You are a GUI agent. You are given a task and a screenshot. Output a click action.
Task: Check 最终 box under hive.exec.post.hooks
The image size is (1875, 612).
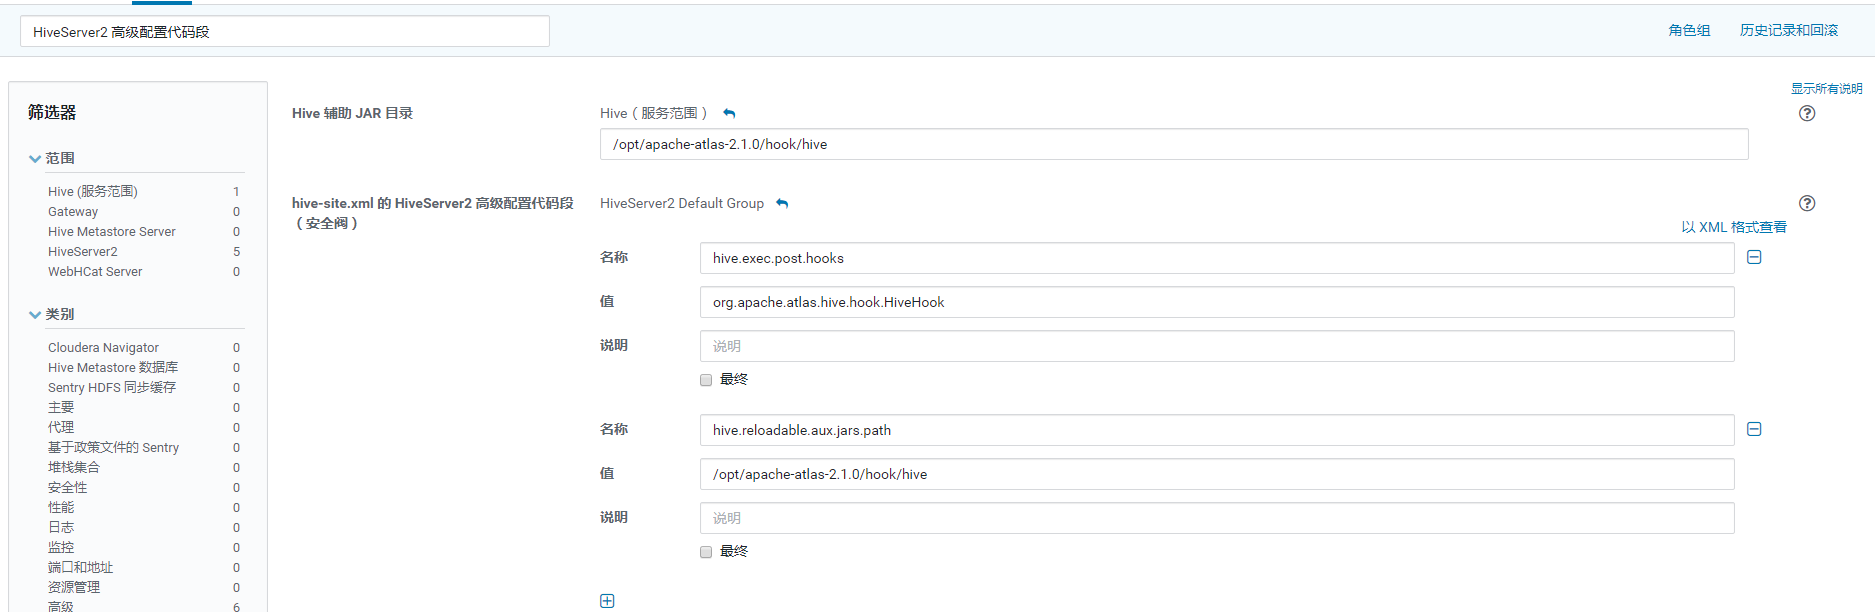pyautogui.click(x=706, y=380)
